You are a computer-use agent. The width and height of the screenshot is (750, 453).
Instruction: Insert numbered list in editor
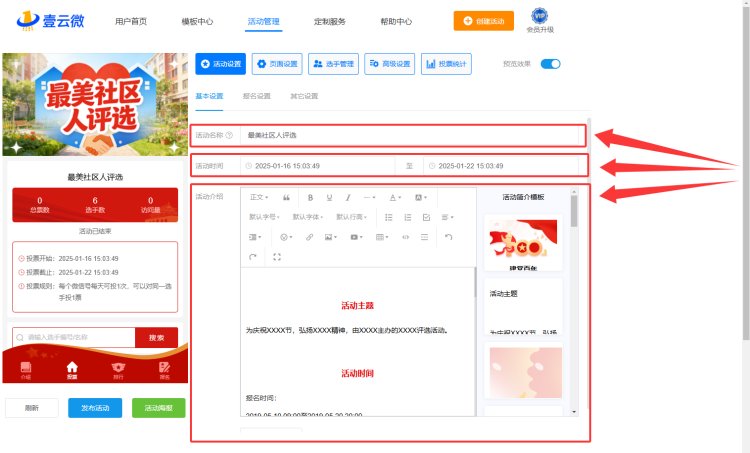pos(408,217)
